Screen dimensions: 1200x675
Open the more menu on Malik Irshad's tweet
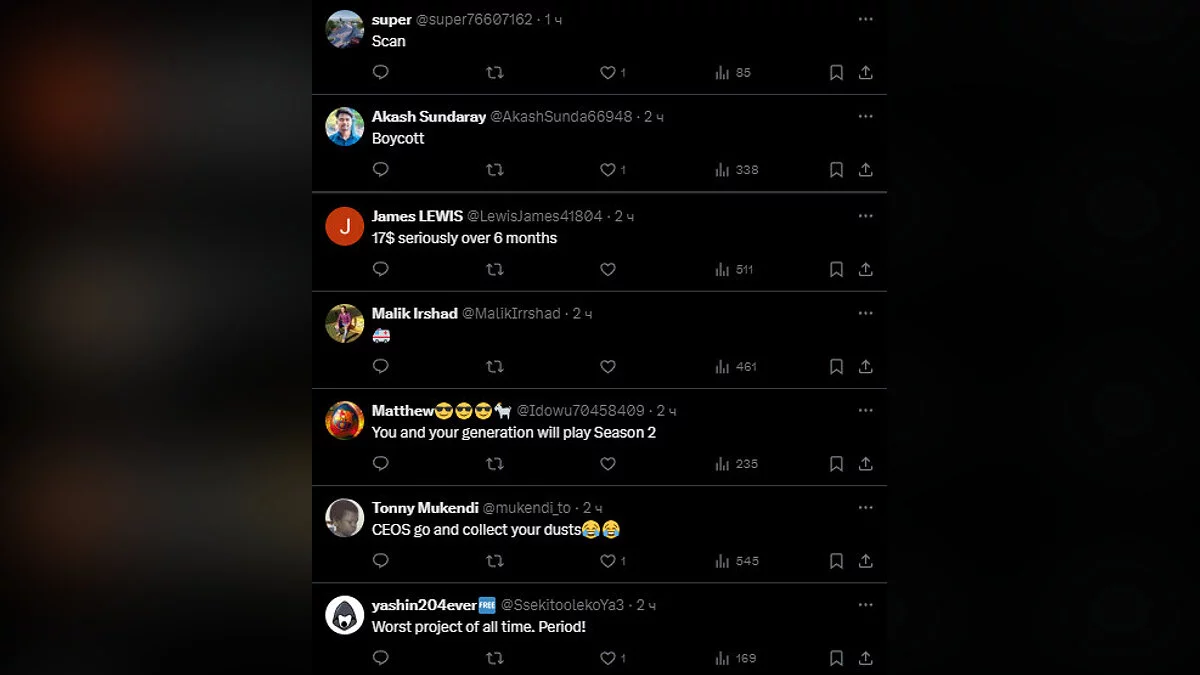pyautogui.click(x=866, y=313)
